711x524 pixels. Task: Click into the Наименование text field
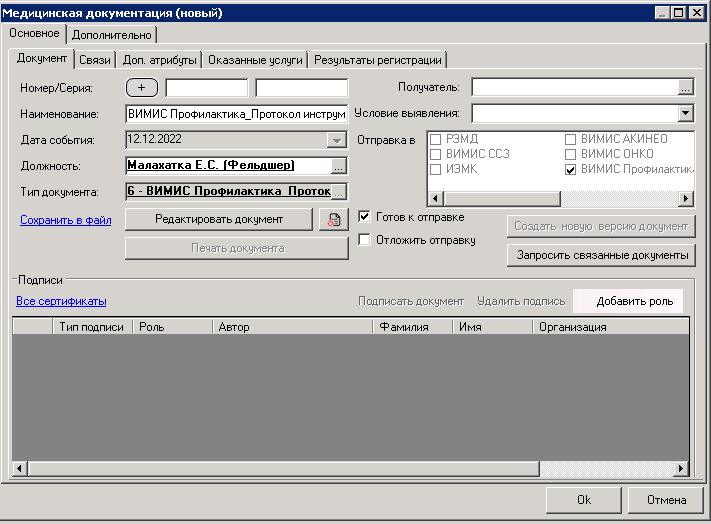(236, 114)
